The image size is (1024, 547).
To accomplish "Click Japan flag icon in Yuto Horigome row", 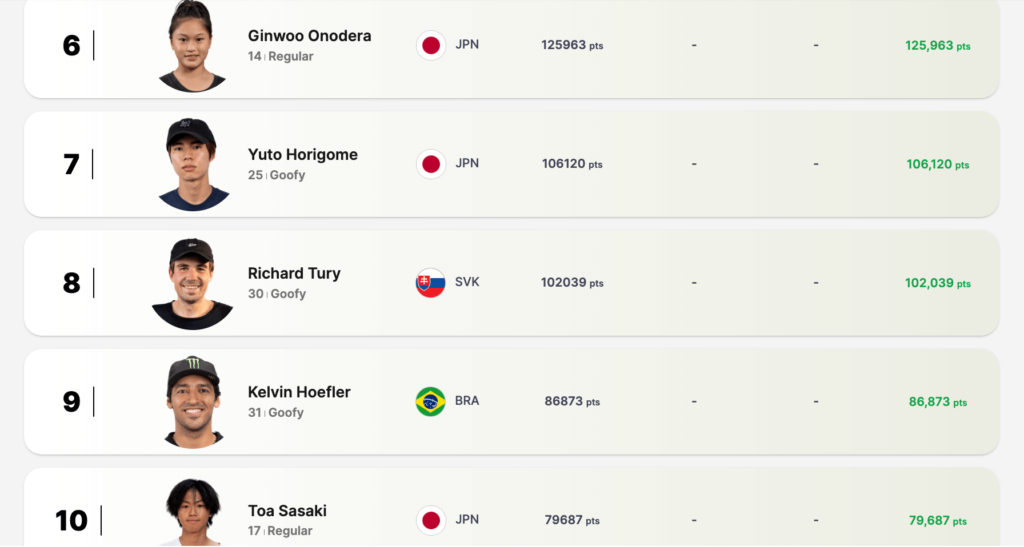I will tap(431, 164).
